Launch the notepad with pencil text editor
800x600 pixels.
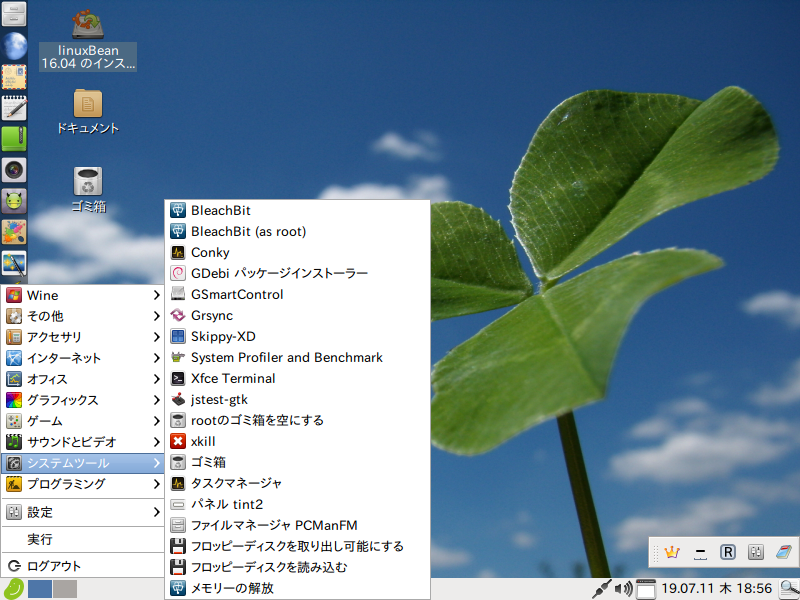coord(14,108)
